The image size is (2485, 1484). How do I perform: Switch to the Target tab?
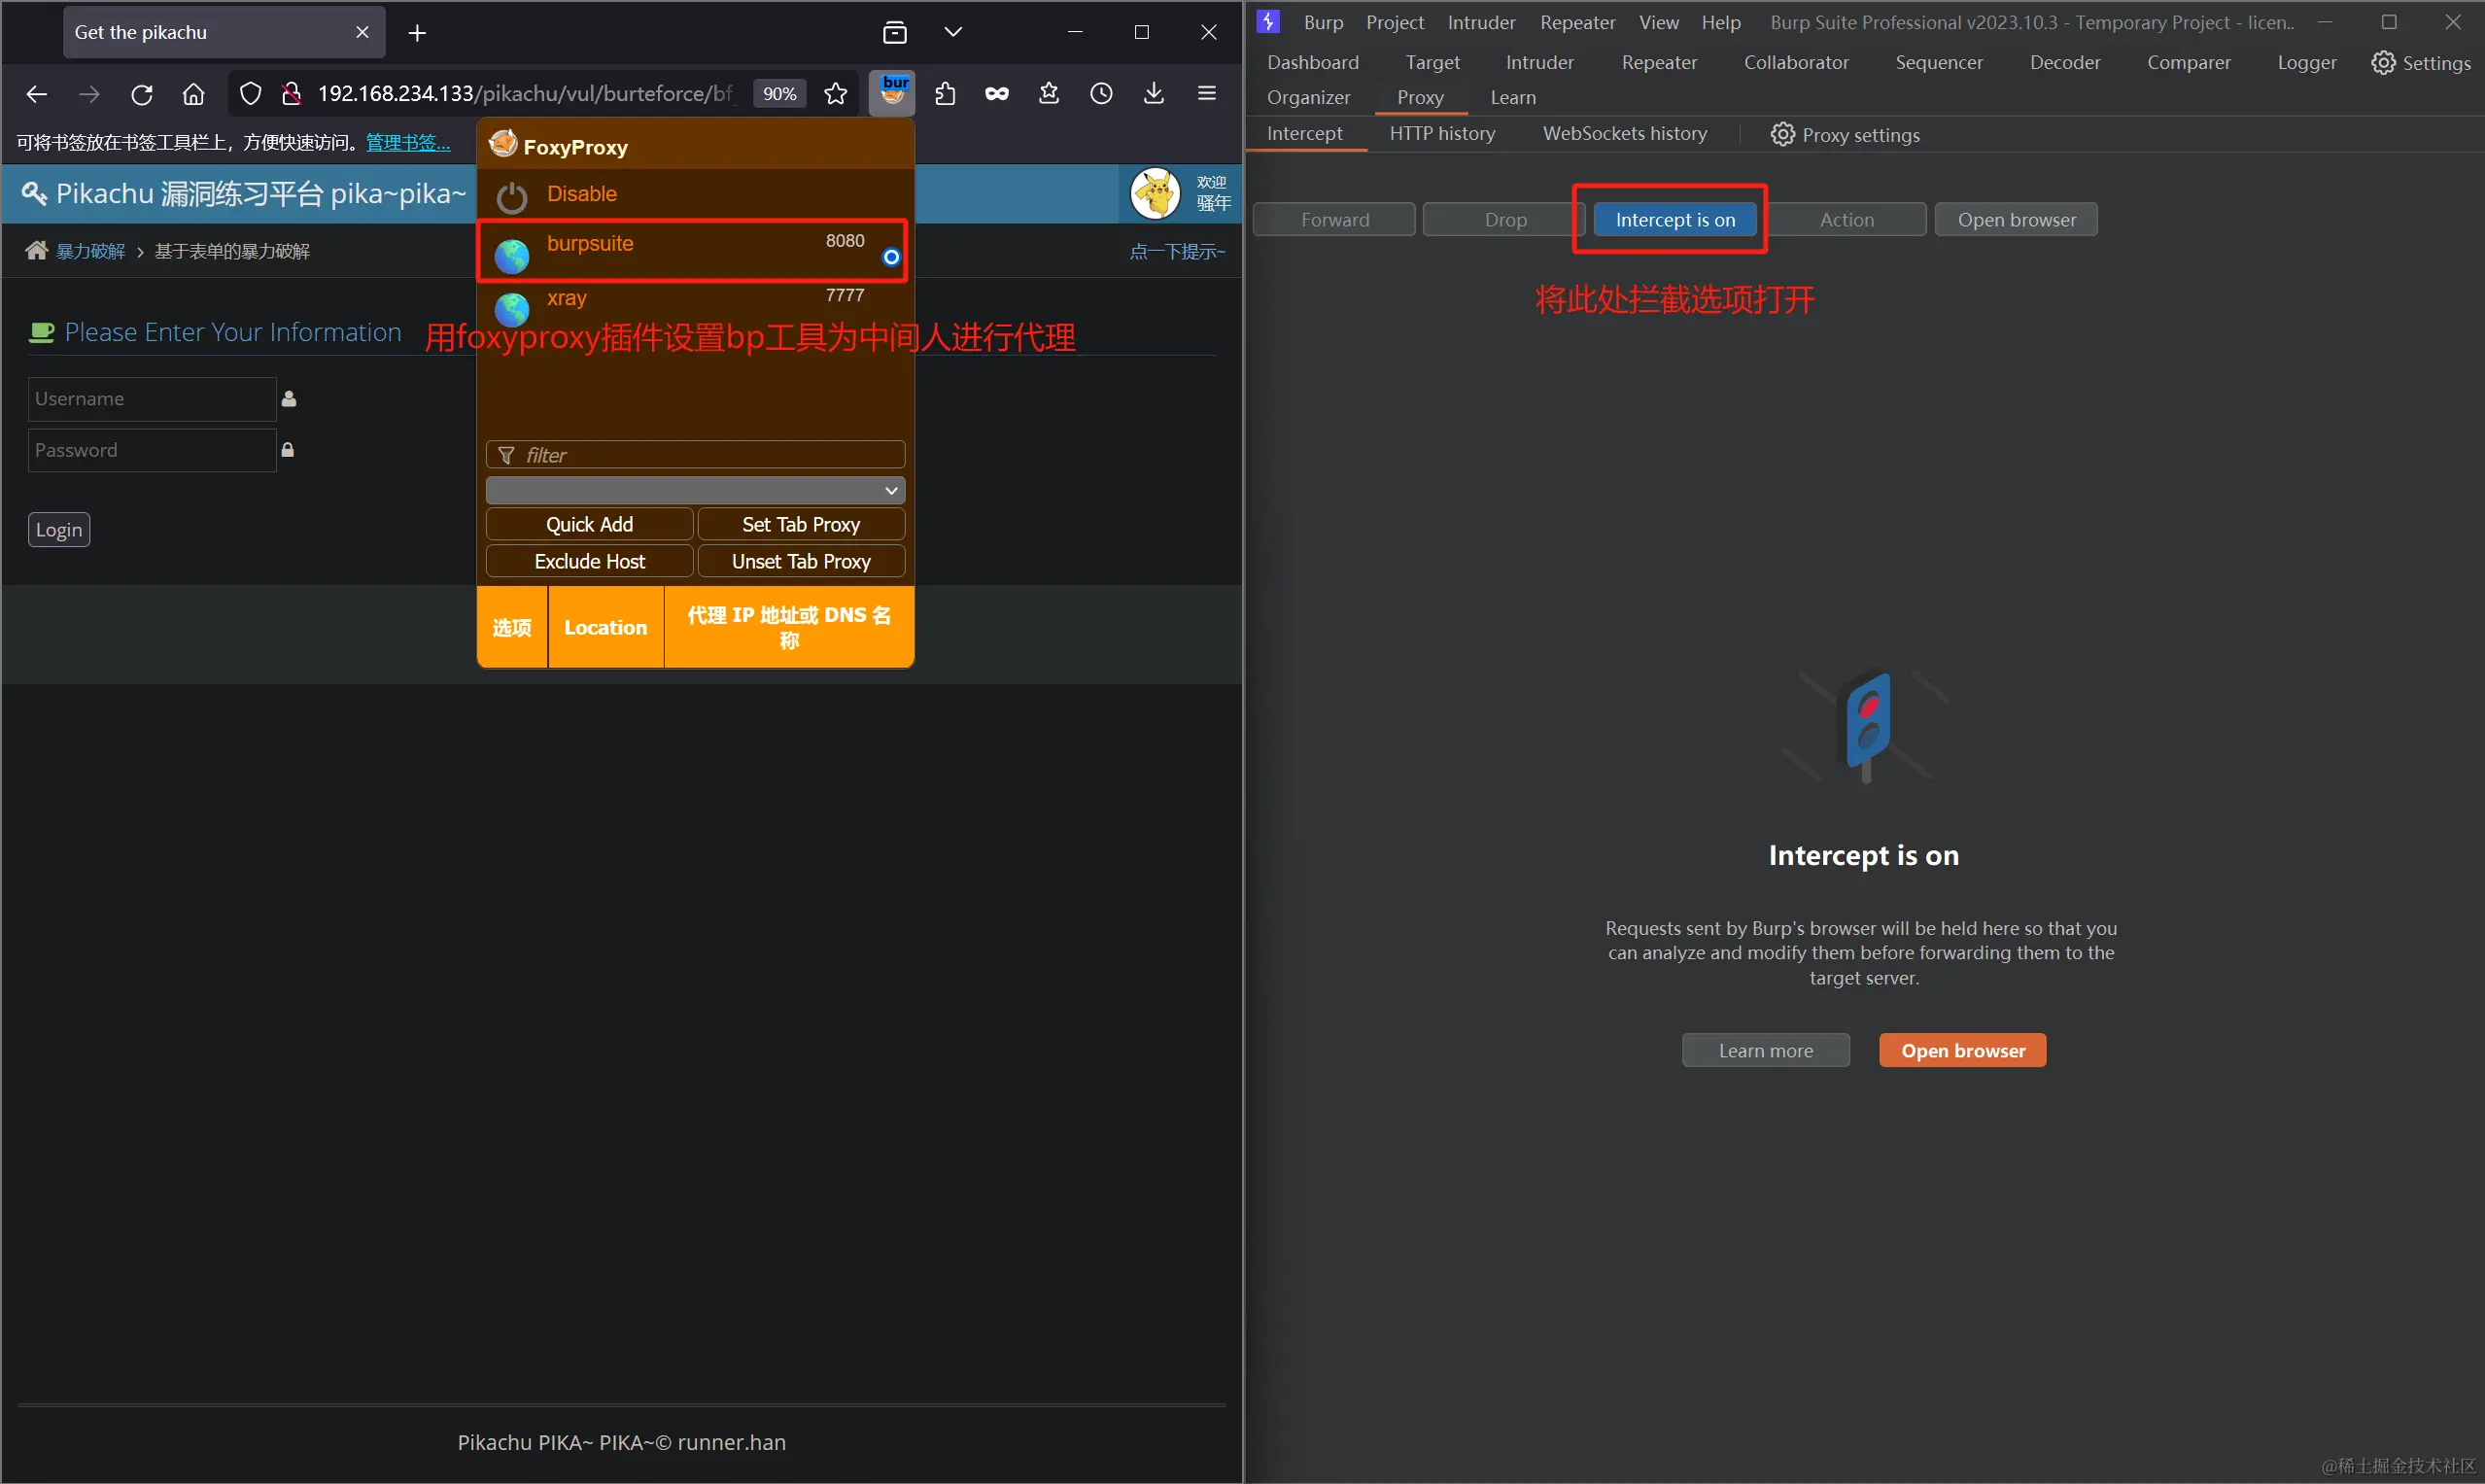point(1433,62)
